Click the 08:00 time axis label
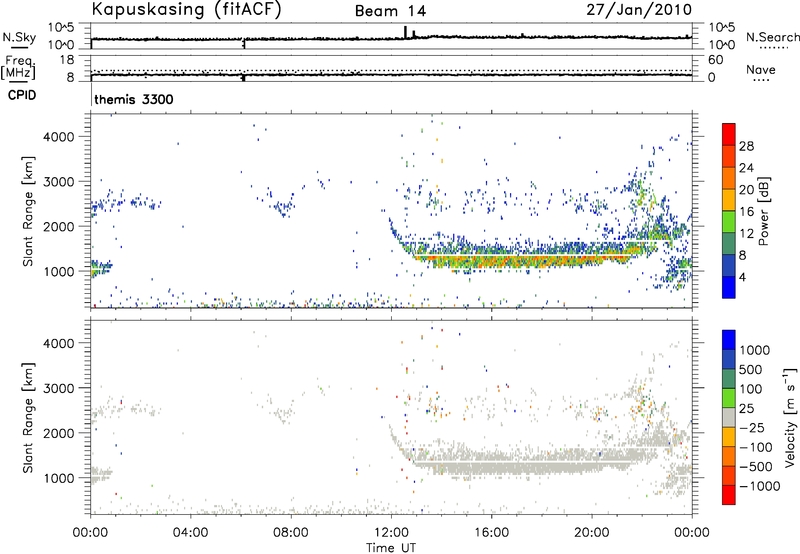The width and height of the screenshot is (800, 554). pyautogui.click(x=291, y=533)
